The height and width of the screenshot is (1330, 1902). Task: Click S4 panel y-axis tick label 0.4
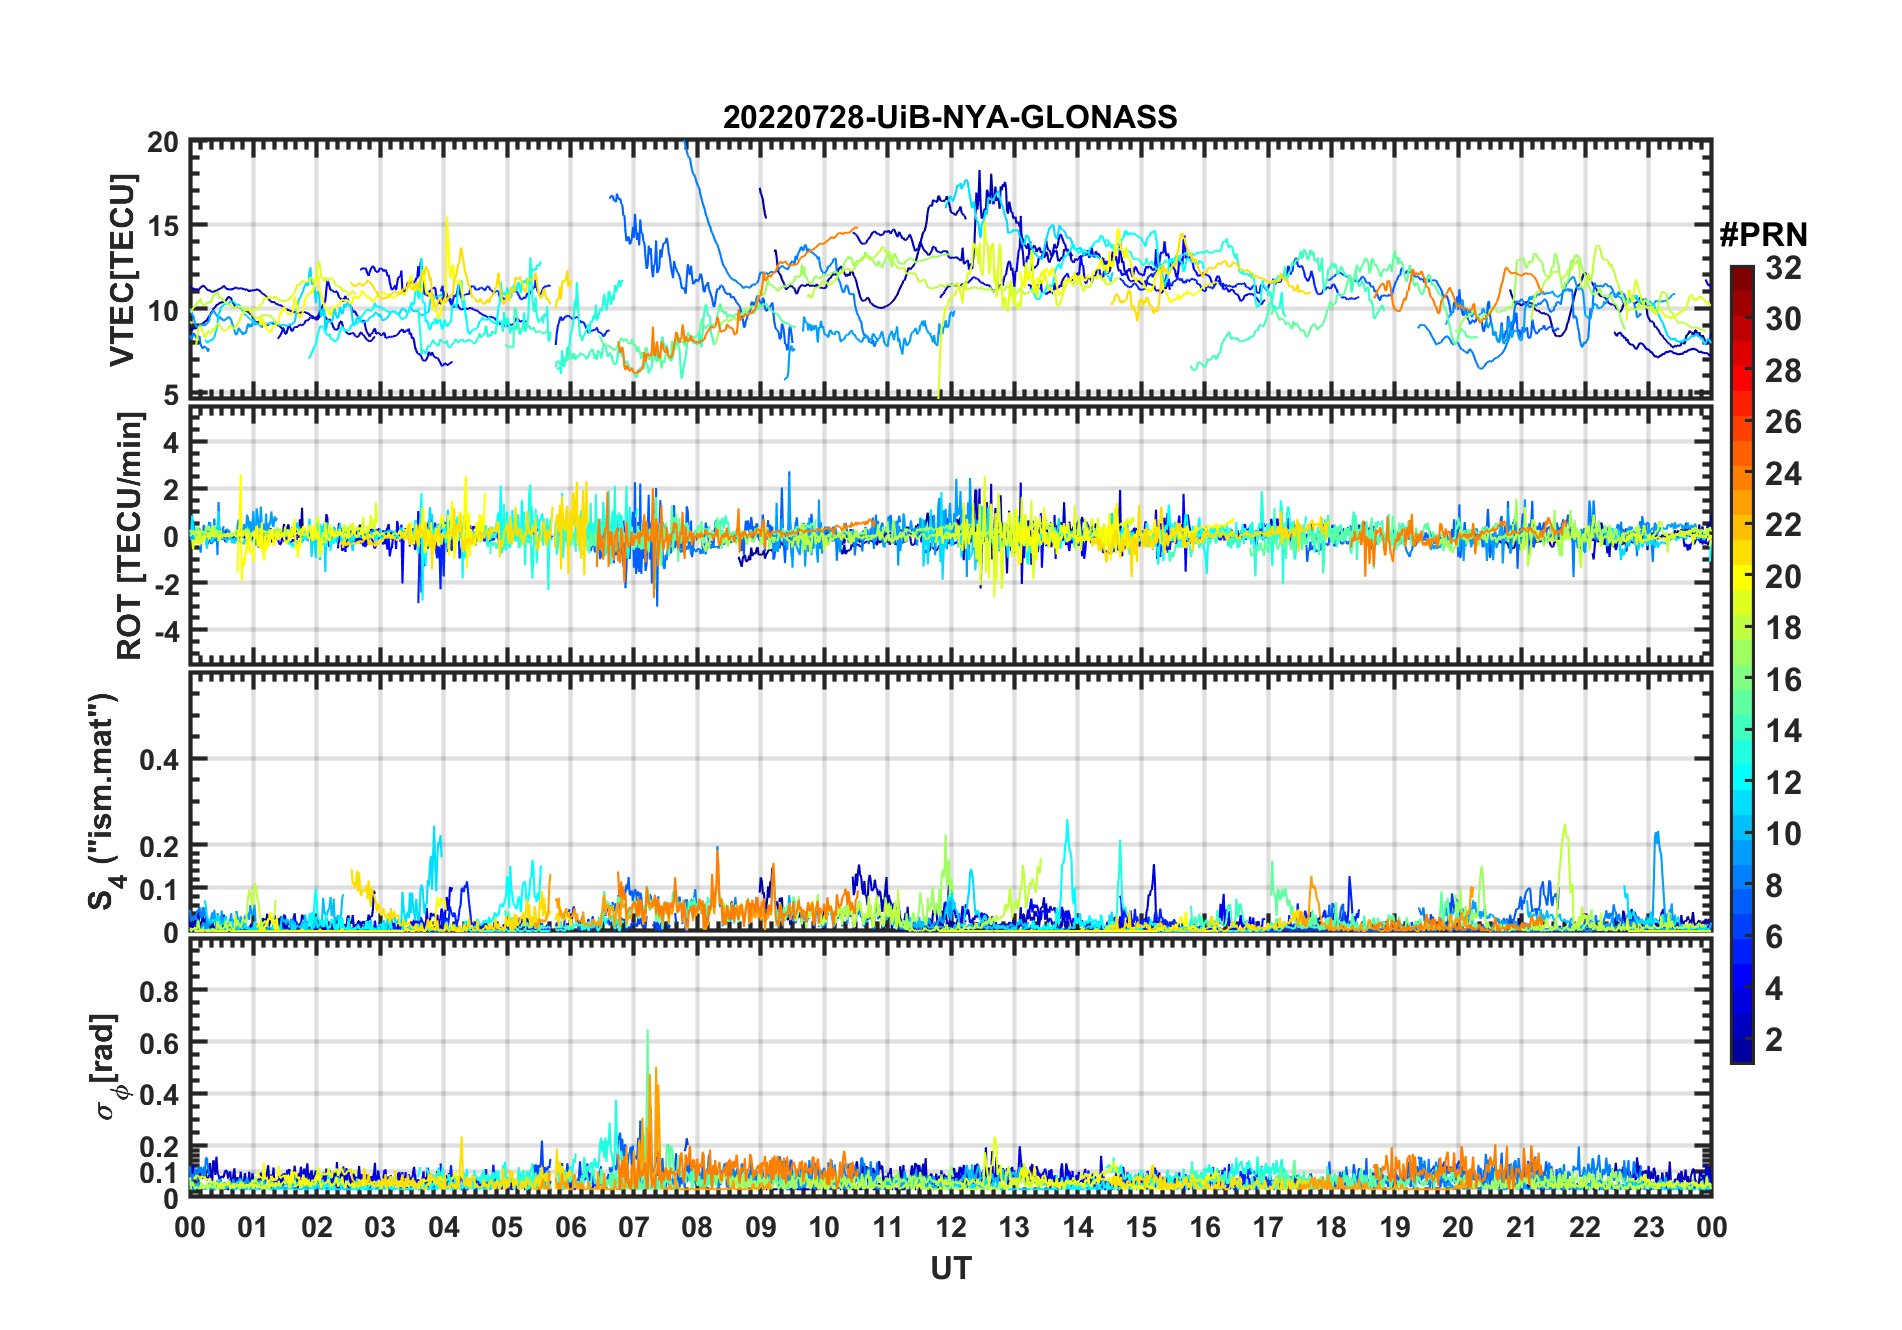[160, 760]
